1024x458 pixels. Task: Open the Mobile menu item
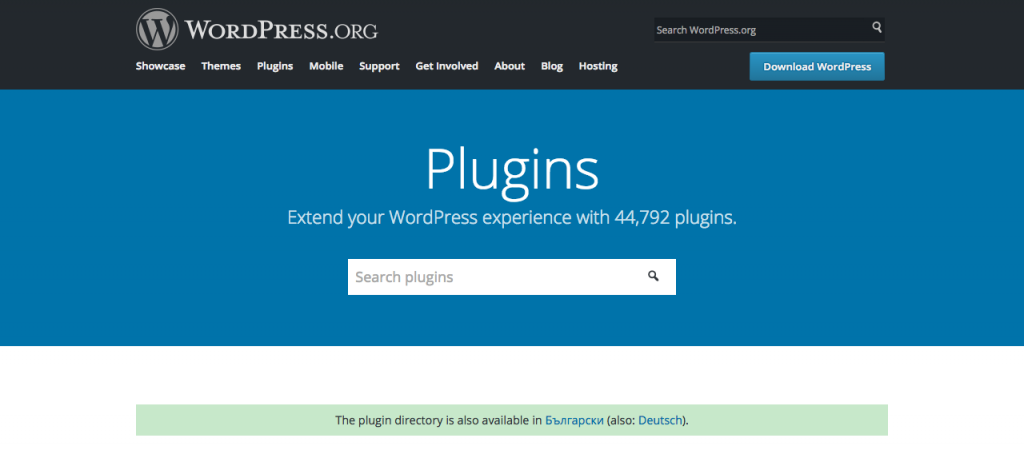click(326, 66)
